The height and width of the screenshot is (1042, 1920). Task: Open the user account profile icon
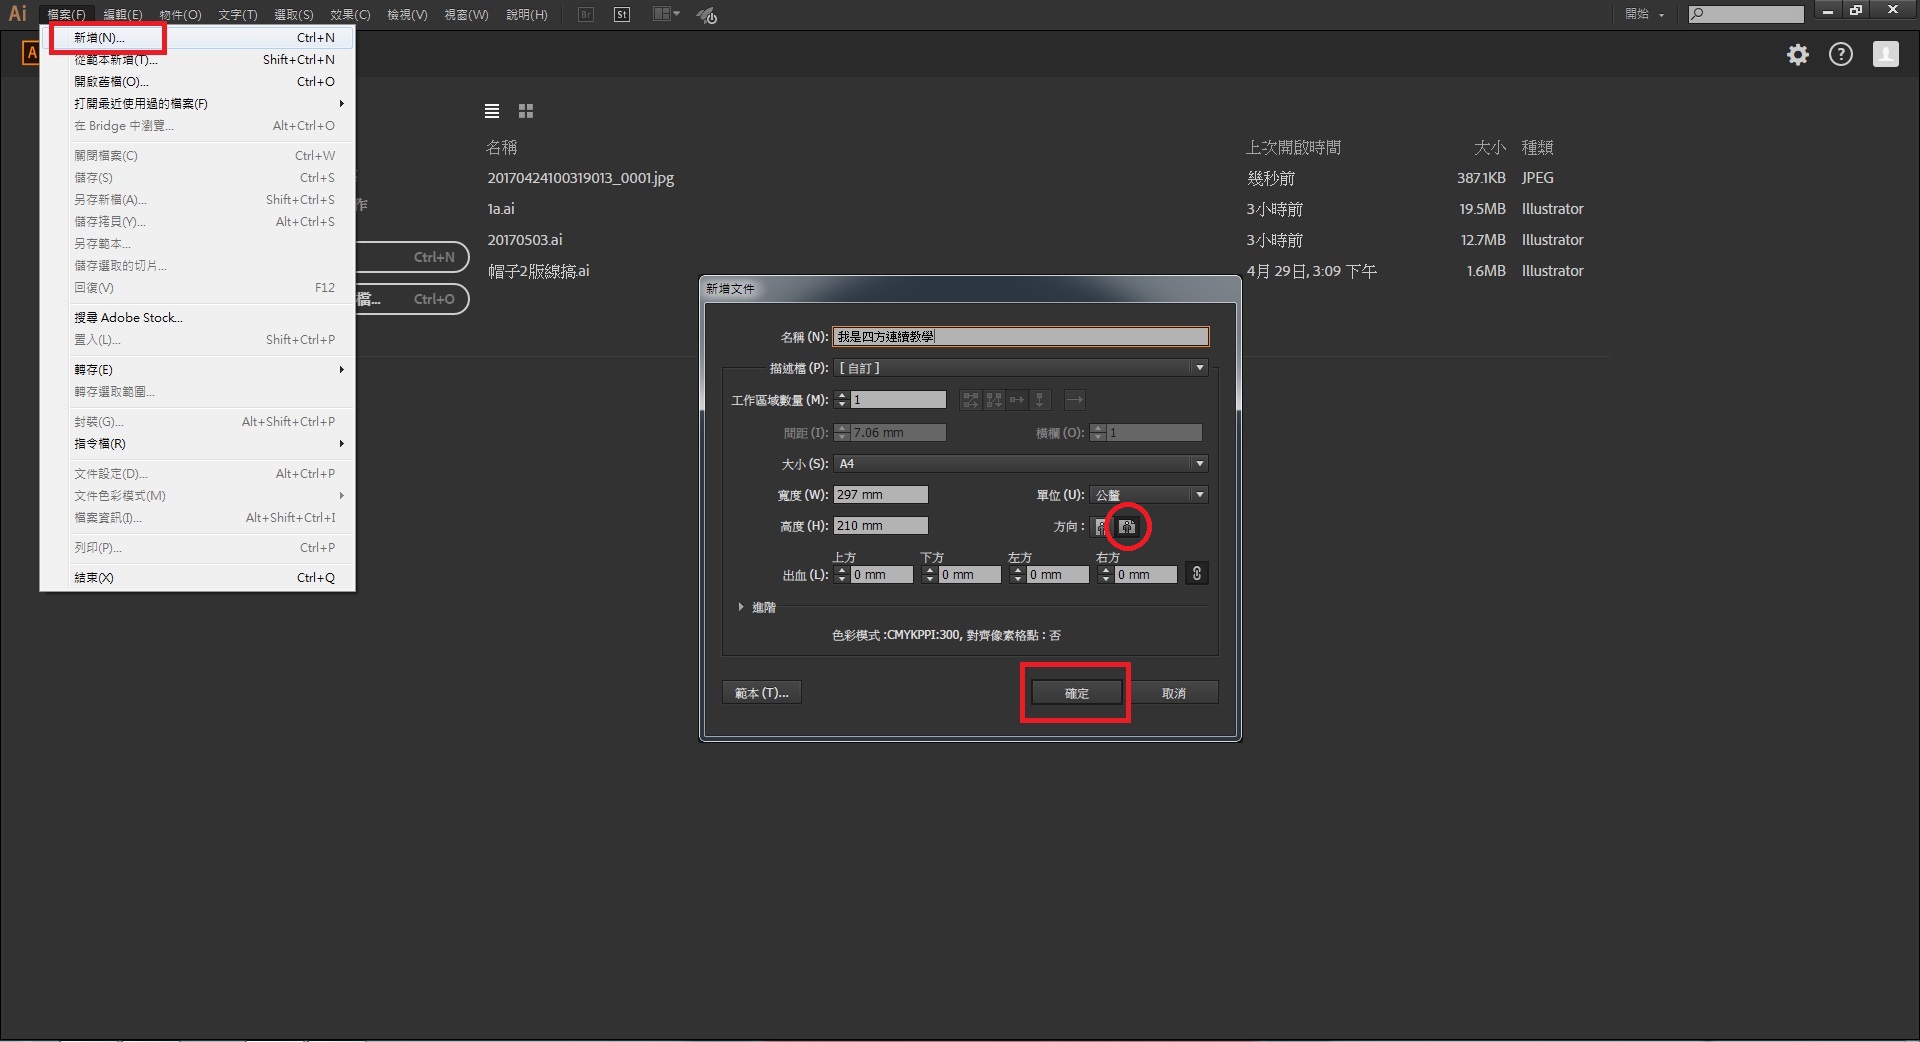pyautogui.click(x=1885, y=55)
